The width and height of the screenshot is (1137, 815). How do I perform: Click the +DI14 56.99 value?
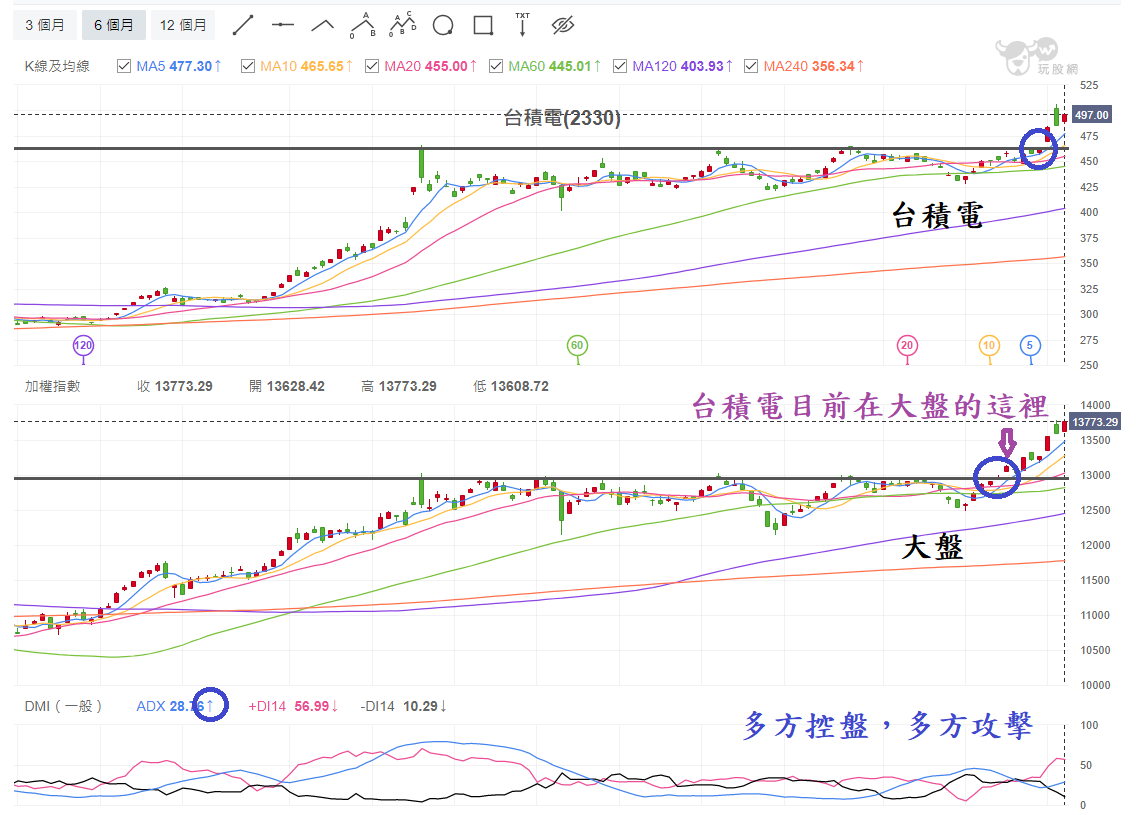pyautogui.click(x=294, y=706)
